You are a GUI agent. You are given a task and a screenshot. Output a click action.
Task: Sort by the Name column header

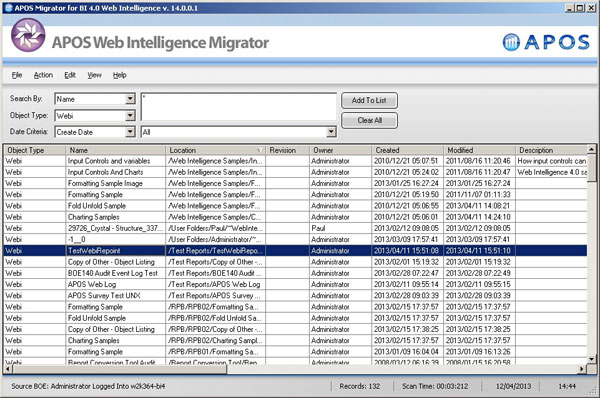coord(116,150)
